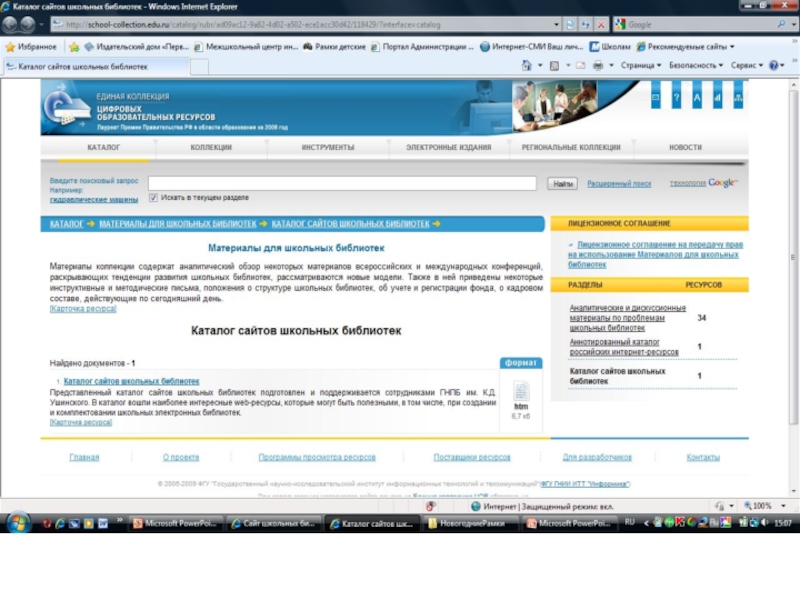
Task: Click the example query link 'гидравлические машины'
Action: 94,199
